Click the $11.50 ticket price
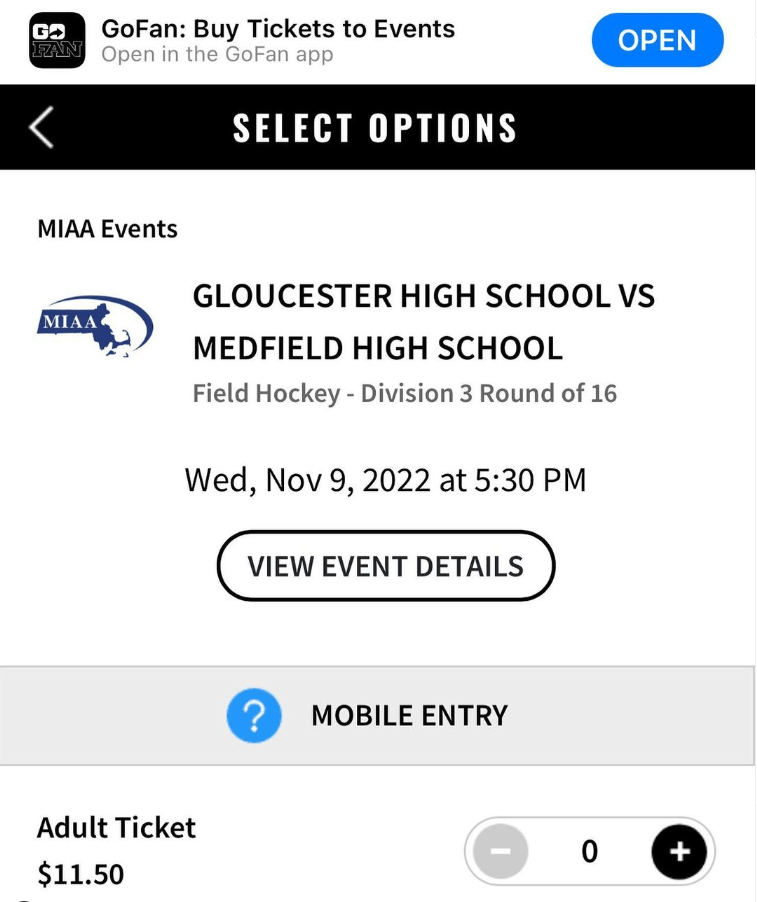Viewport: 757px width, 902px height. point(81,875)
